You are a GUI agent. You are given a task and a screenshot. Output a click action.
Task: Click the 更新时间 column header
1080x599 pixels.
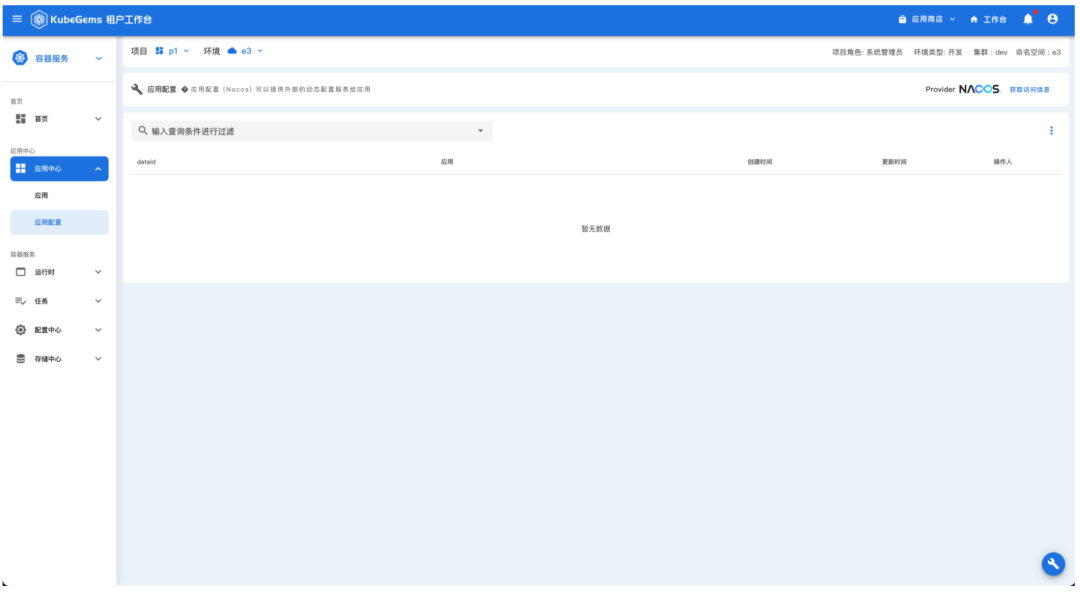pyautogui.click(x=894, y=162)
